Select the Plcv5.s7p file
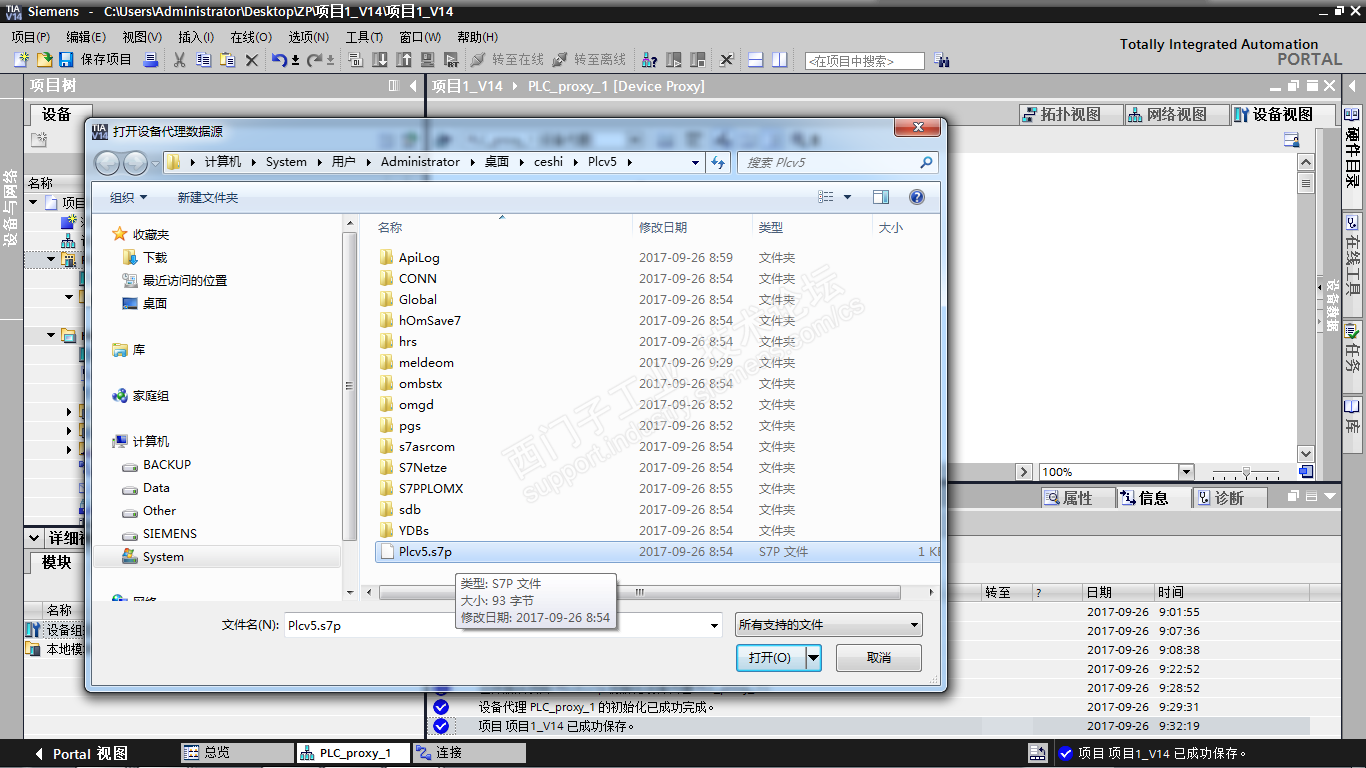This screenshot has height=768, width=1366. coord(657,552)
